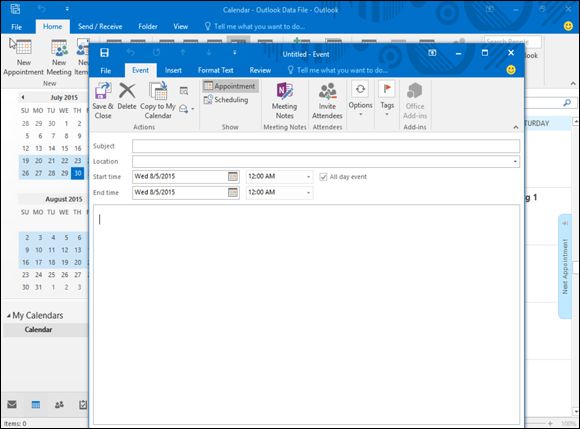Click ribbon display options icon in Event title bar
The height and width of the screenshot is (429, 580).
pyautogui.click(x=432, y=53)
